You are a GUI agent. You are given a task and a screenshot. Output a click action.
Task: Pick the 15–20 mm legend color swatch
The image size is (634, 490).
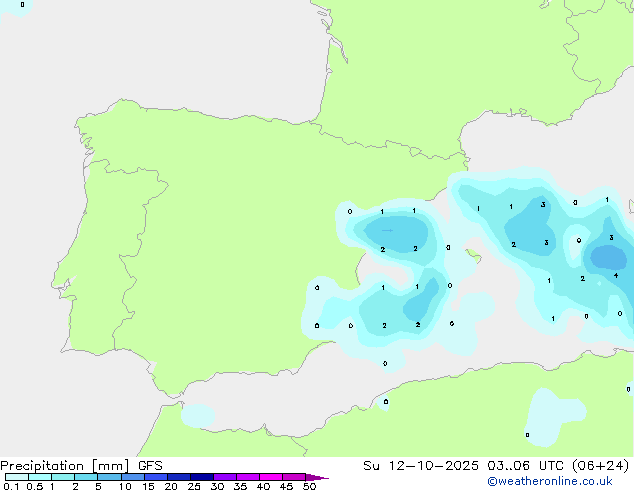point(156,477)
